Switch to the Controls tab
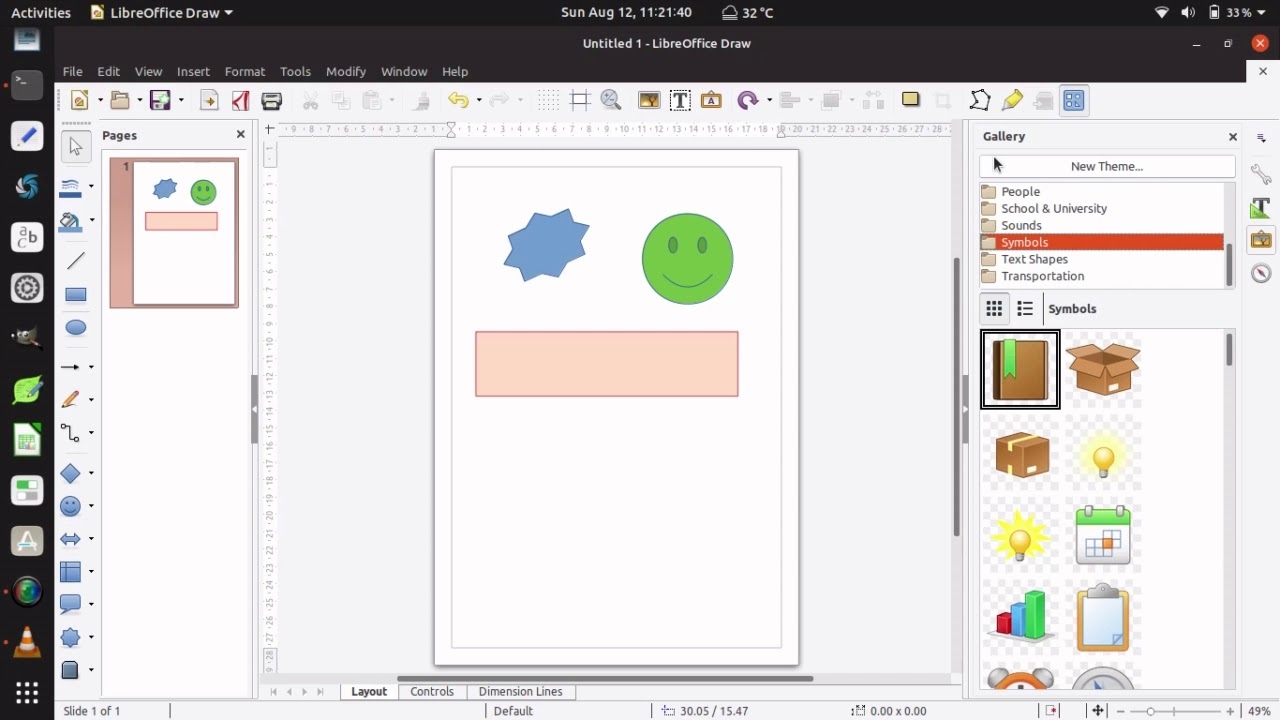This screenshot has width=1280, height=720. (x=432, y=691)
